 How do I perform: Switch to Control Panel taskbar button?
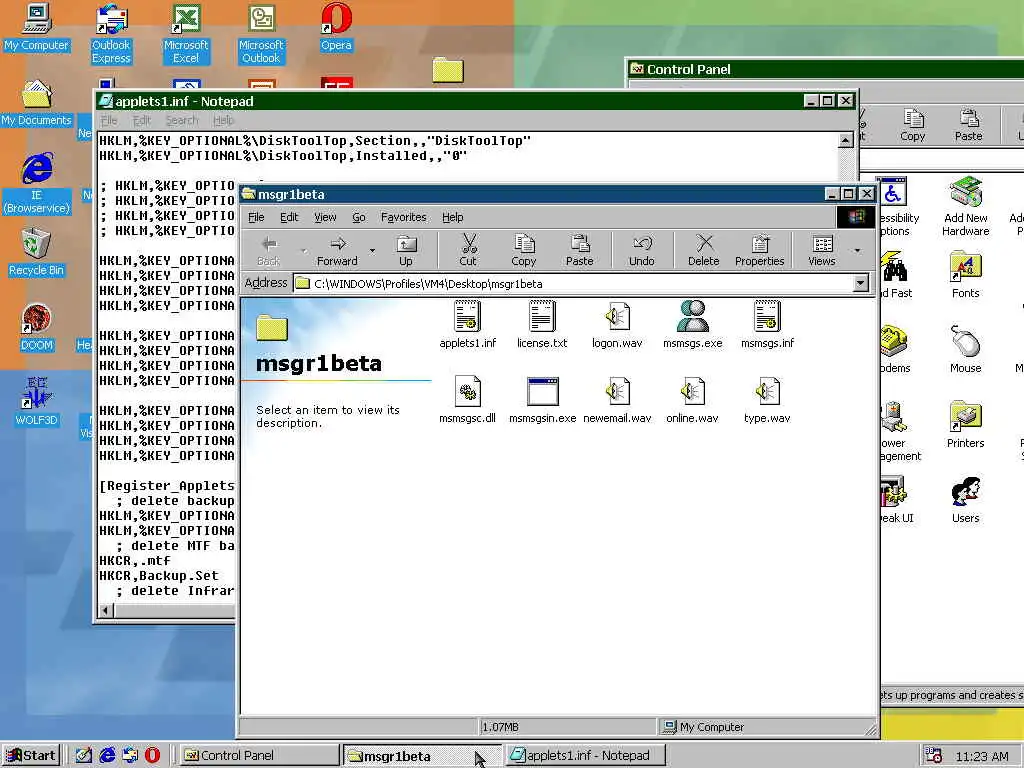(x=259, y=756)
